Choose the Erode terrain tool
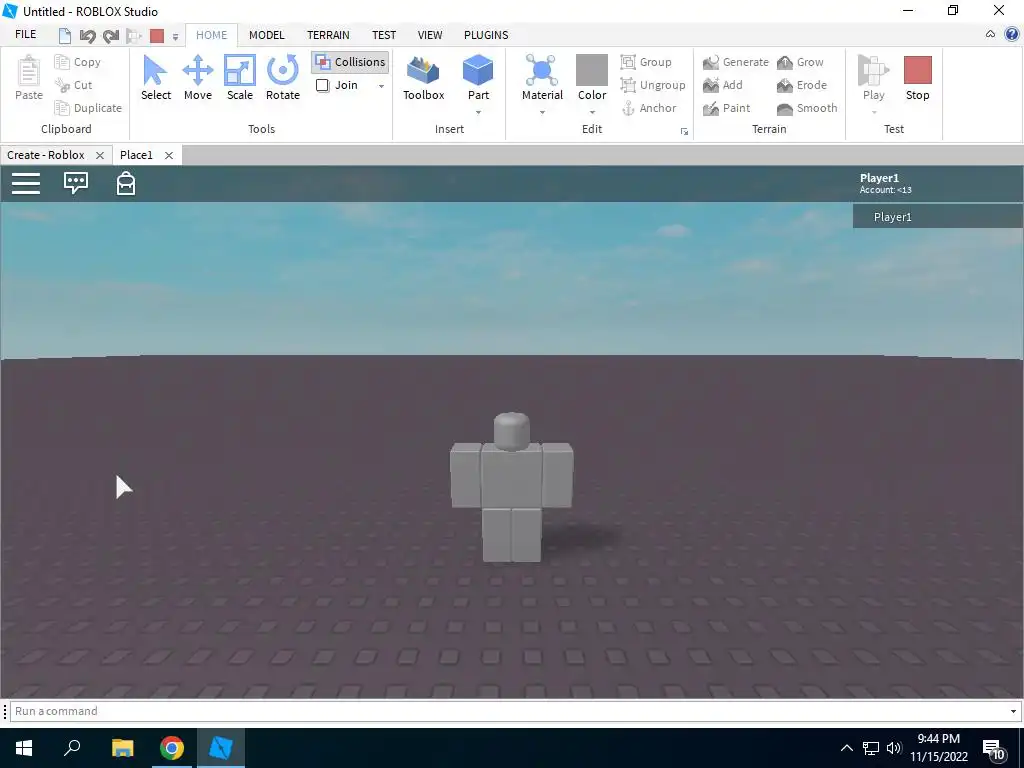Image resolution: width=1024 pixels, height=768 pixels. pos(802,85)
